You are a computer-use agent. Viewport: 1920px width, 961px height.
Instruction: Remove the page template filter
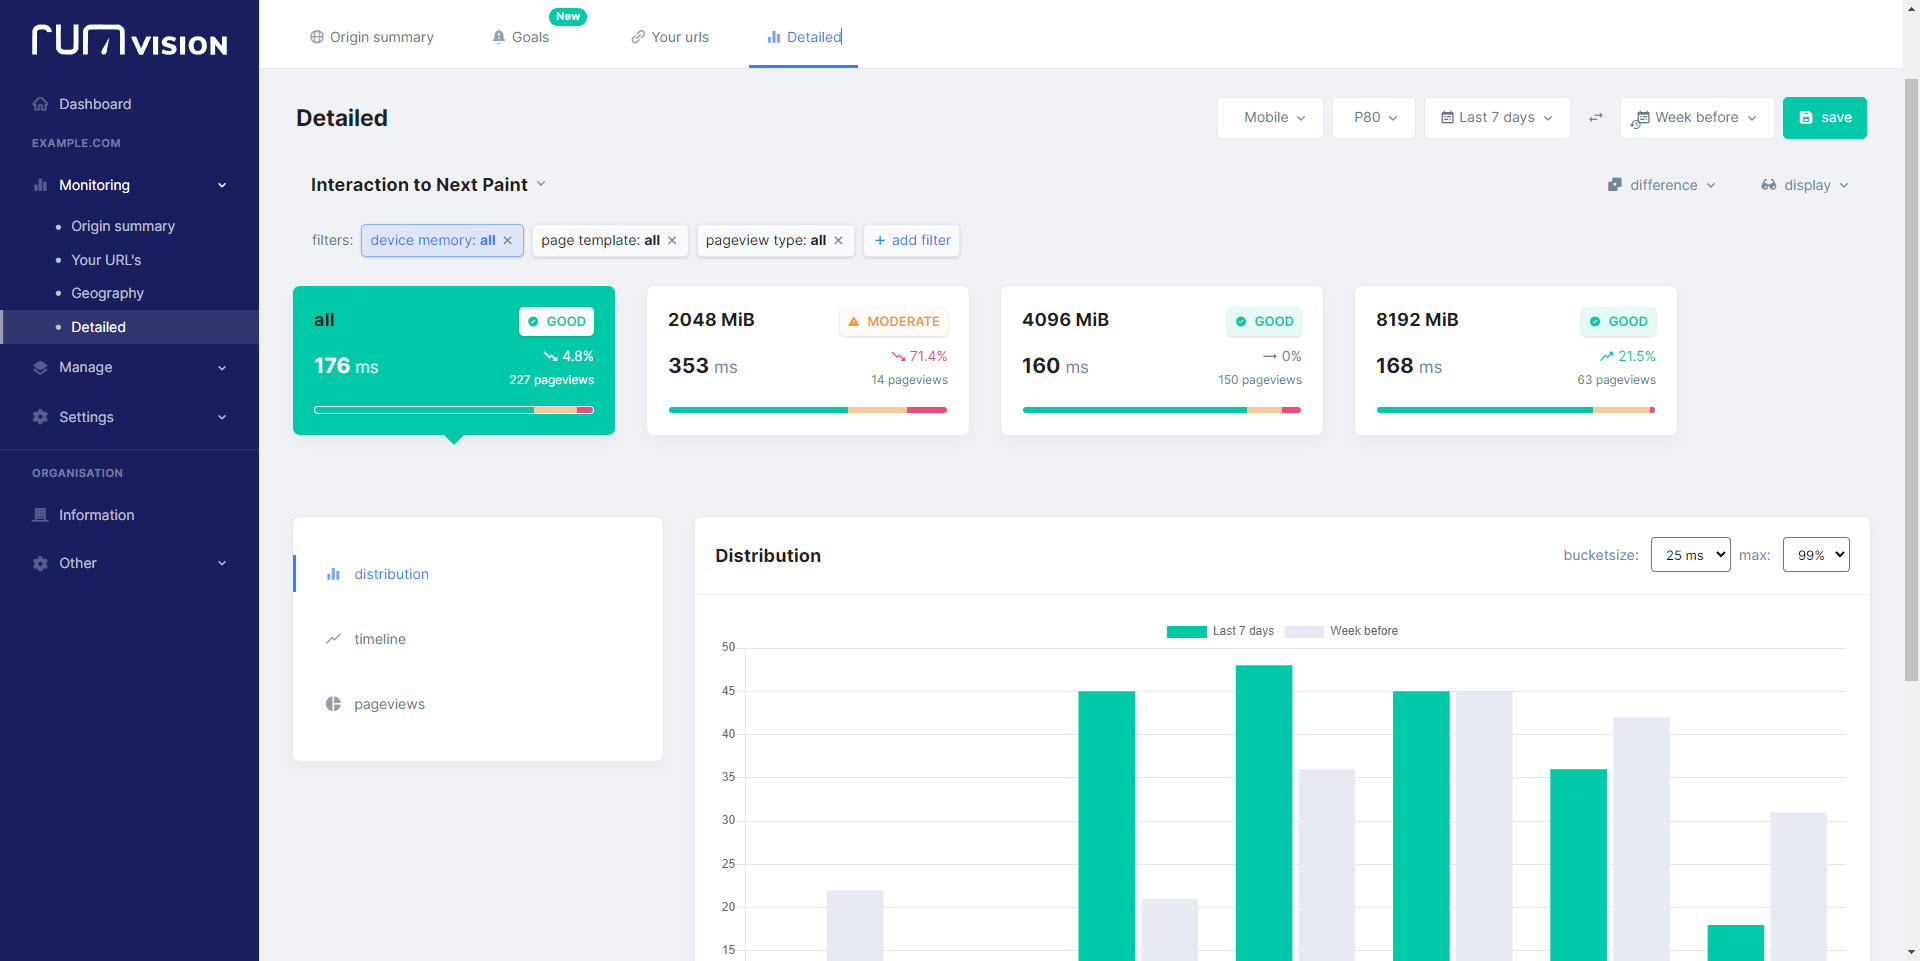pos(672,241)
